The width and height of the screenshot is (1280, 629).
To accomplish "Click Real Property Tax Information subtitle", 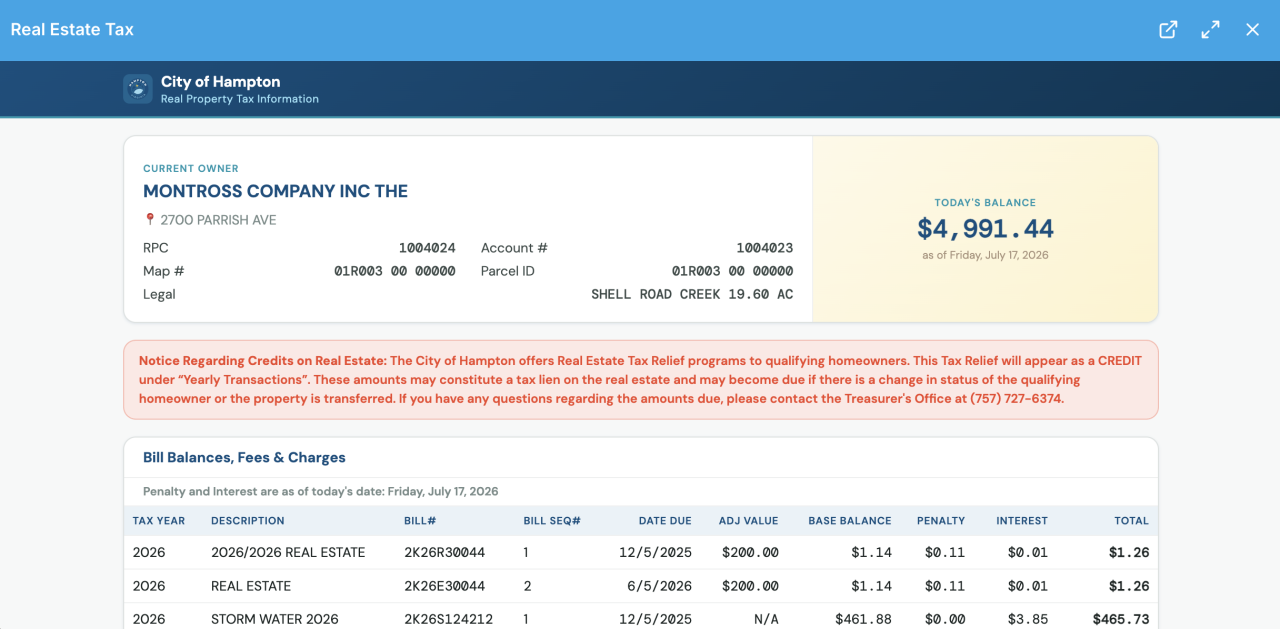I will [x=240, y=99].
